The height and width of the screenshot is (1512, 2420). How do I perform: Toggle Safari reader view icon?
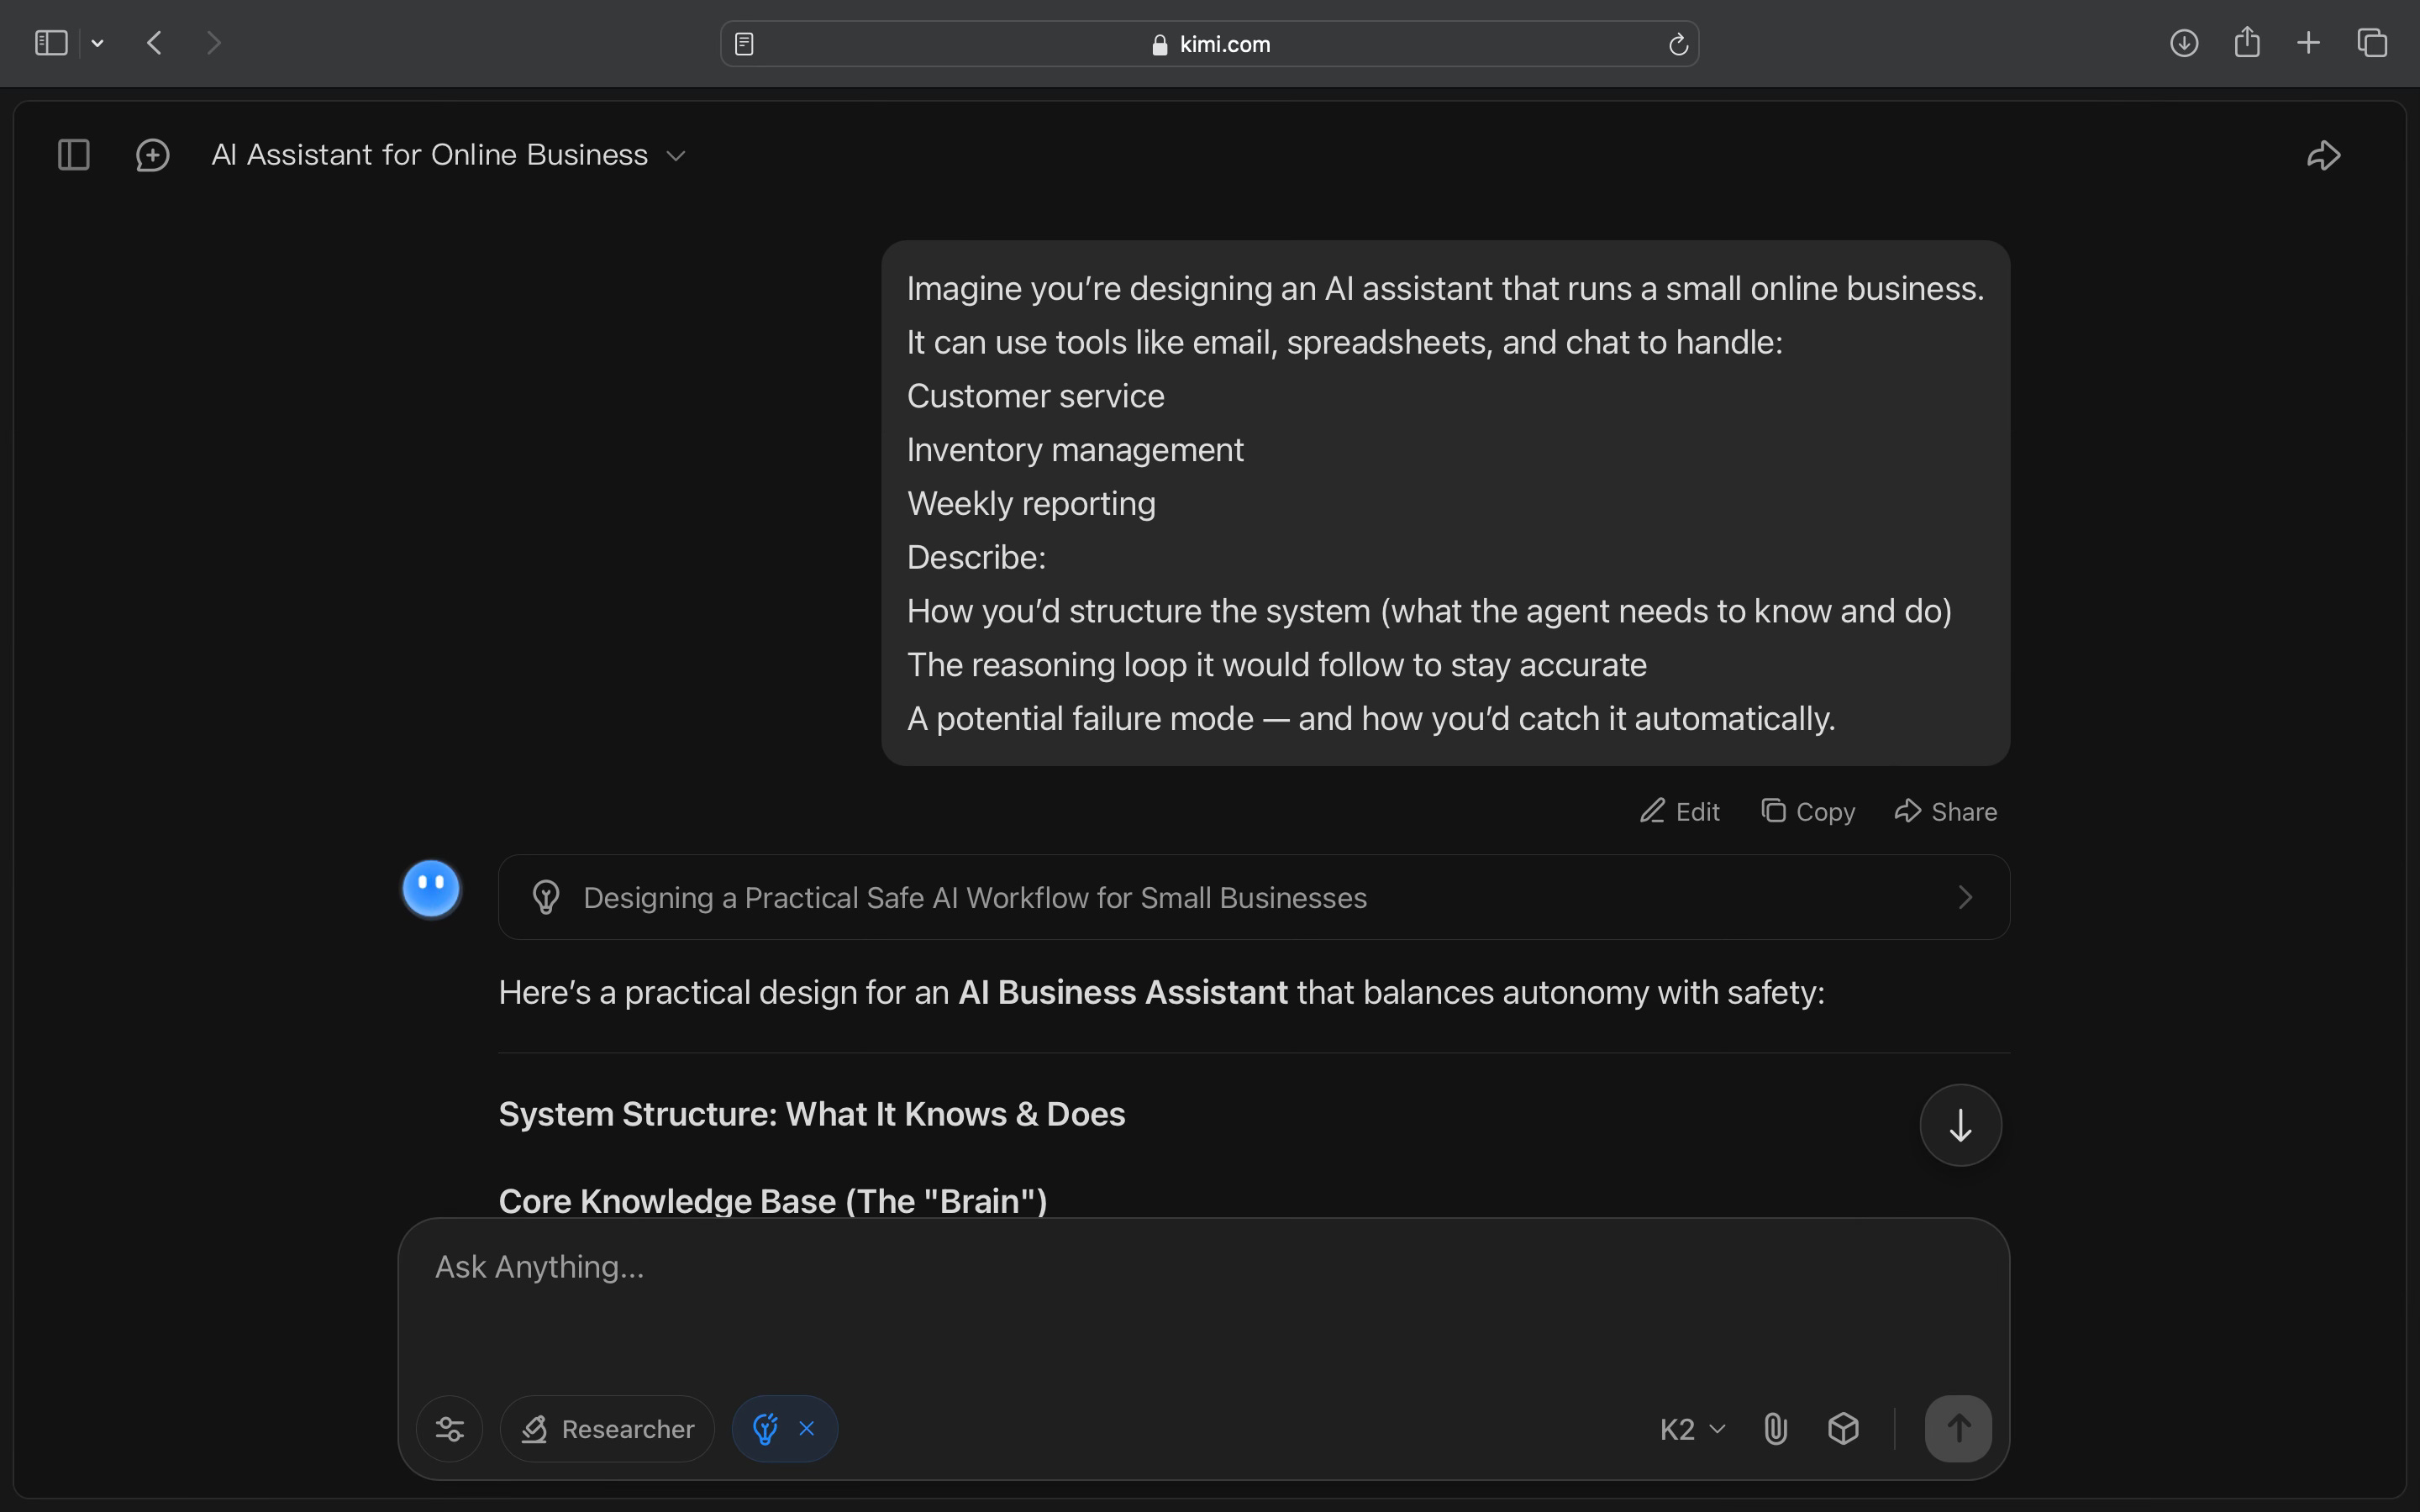(x=744, y=44)
